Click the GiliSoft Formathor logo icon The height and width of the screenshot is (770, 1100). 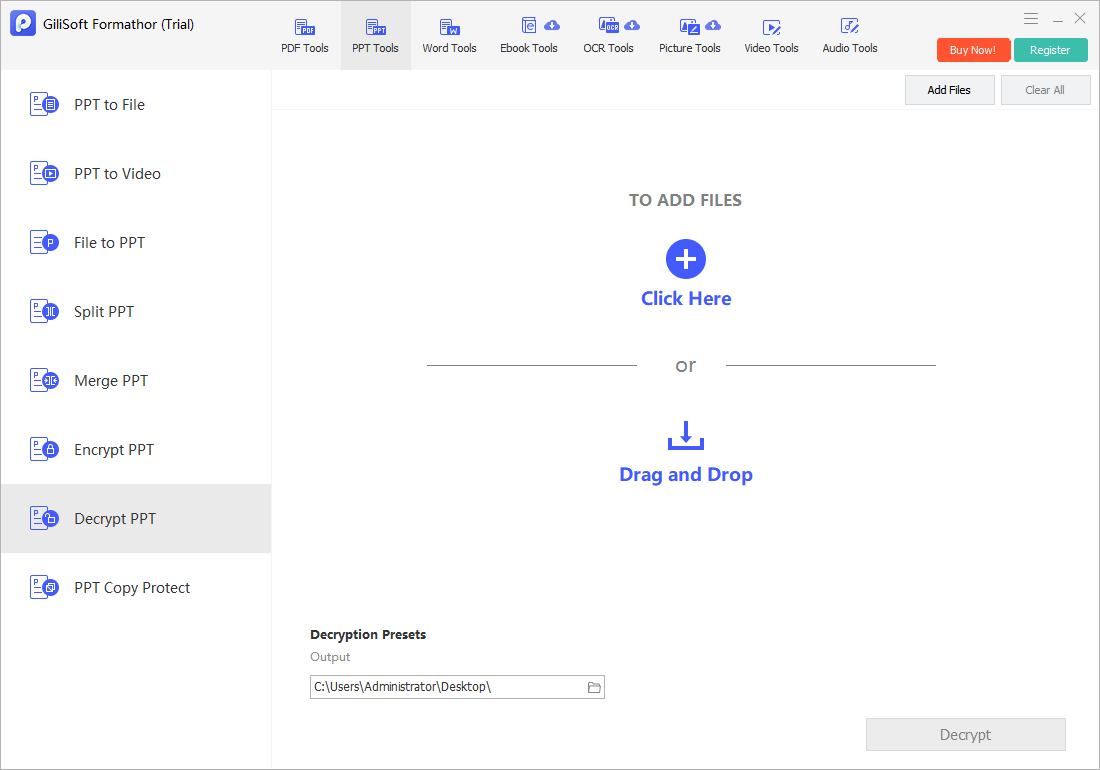coord(23,23)
